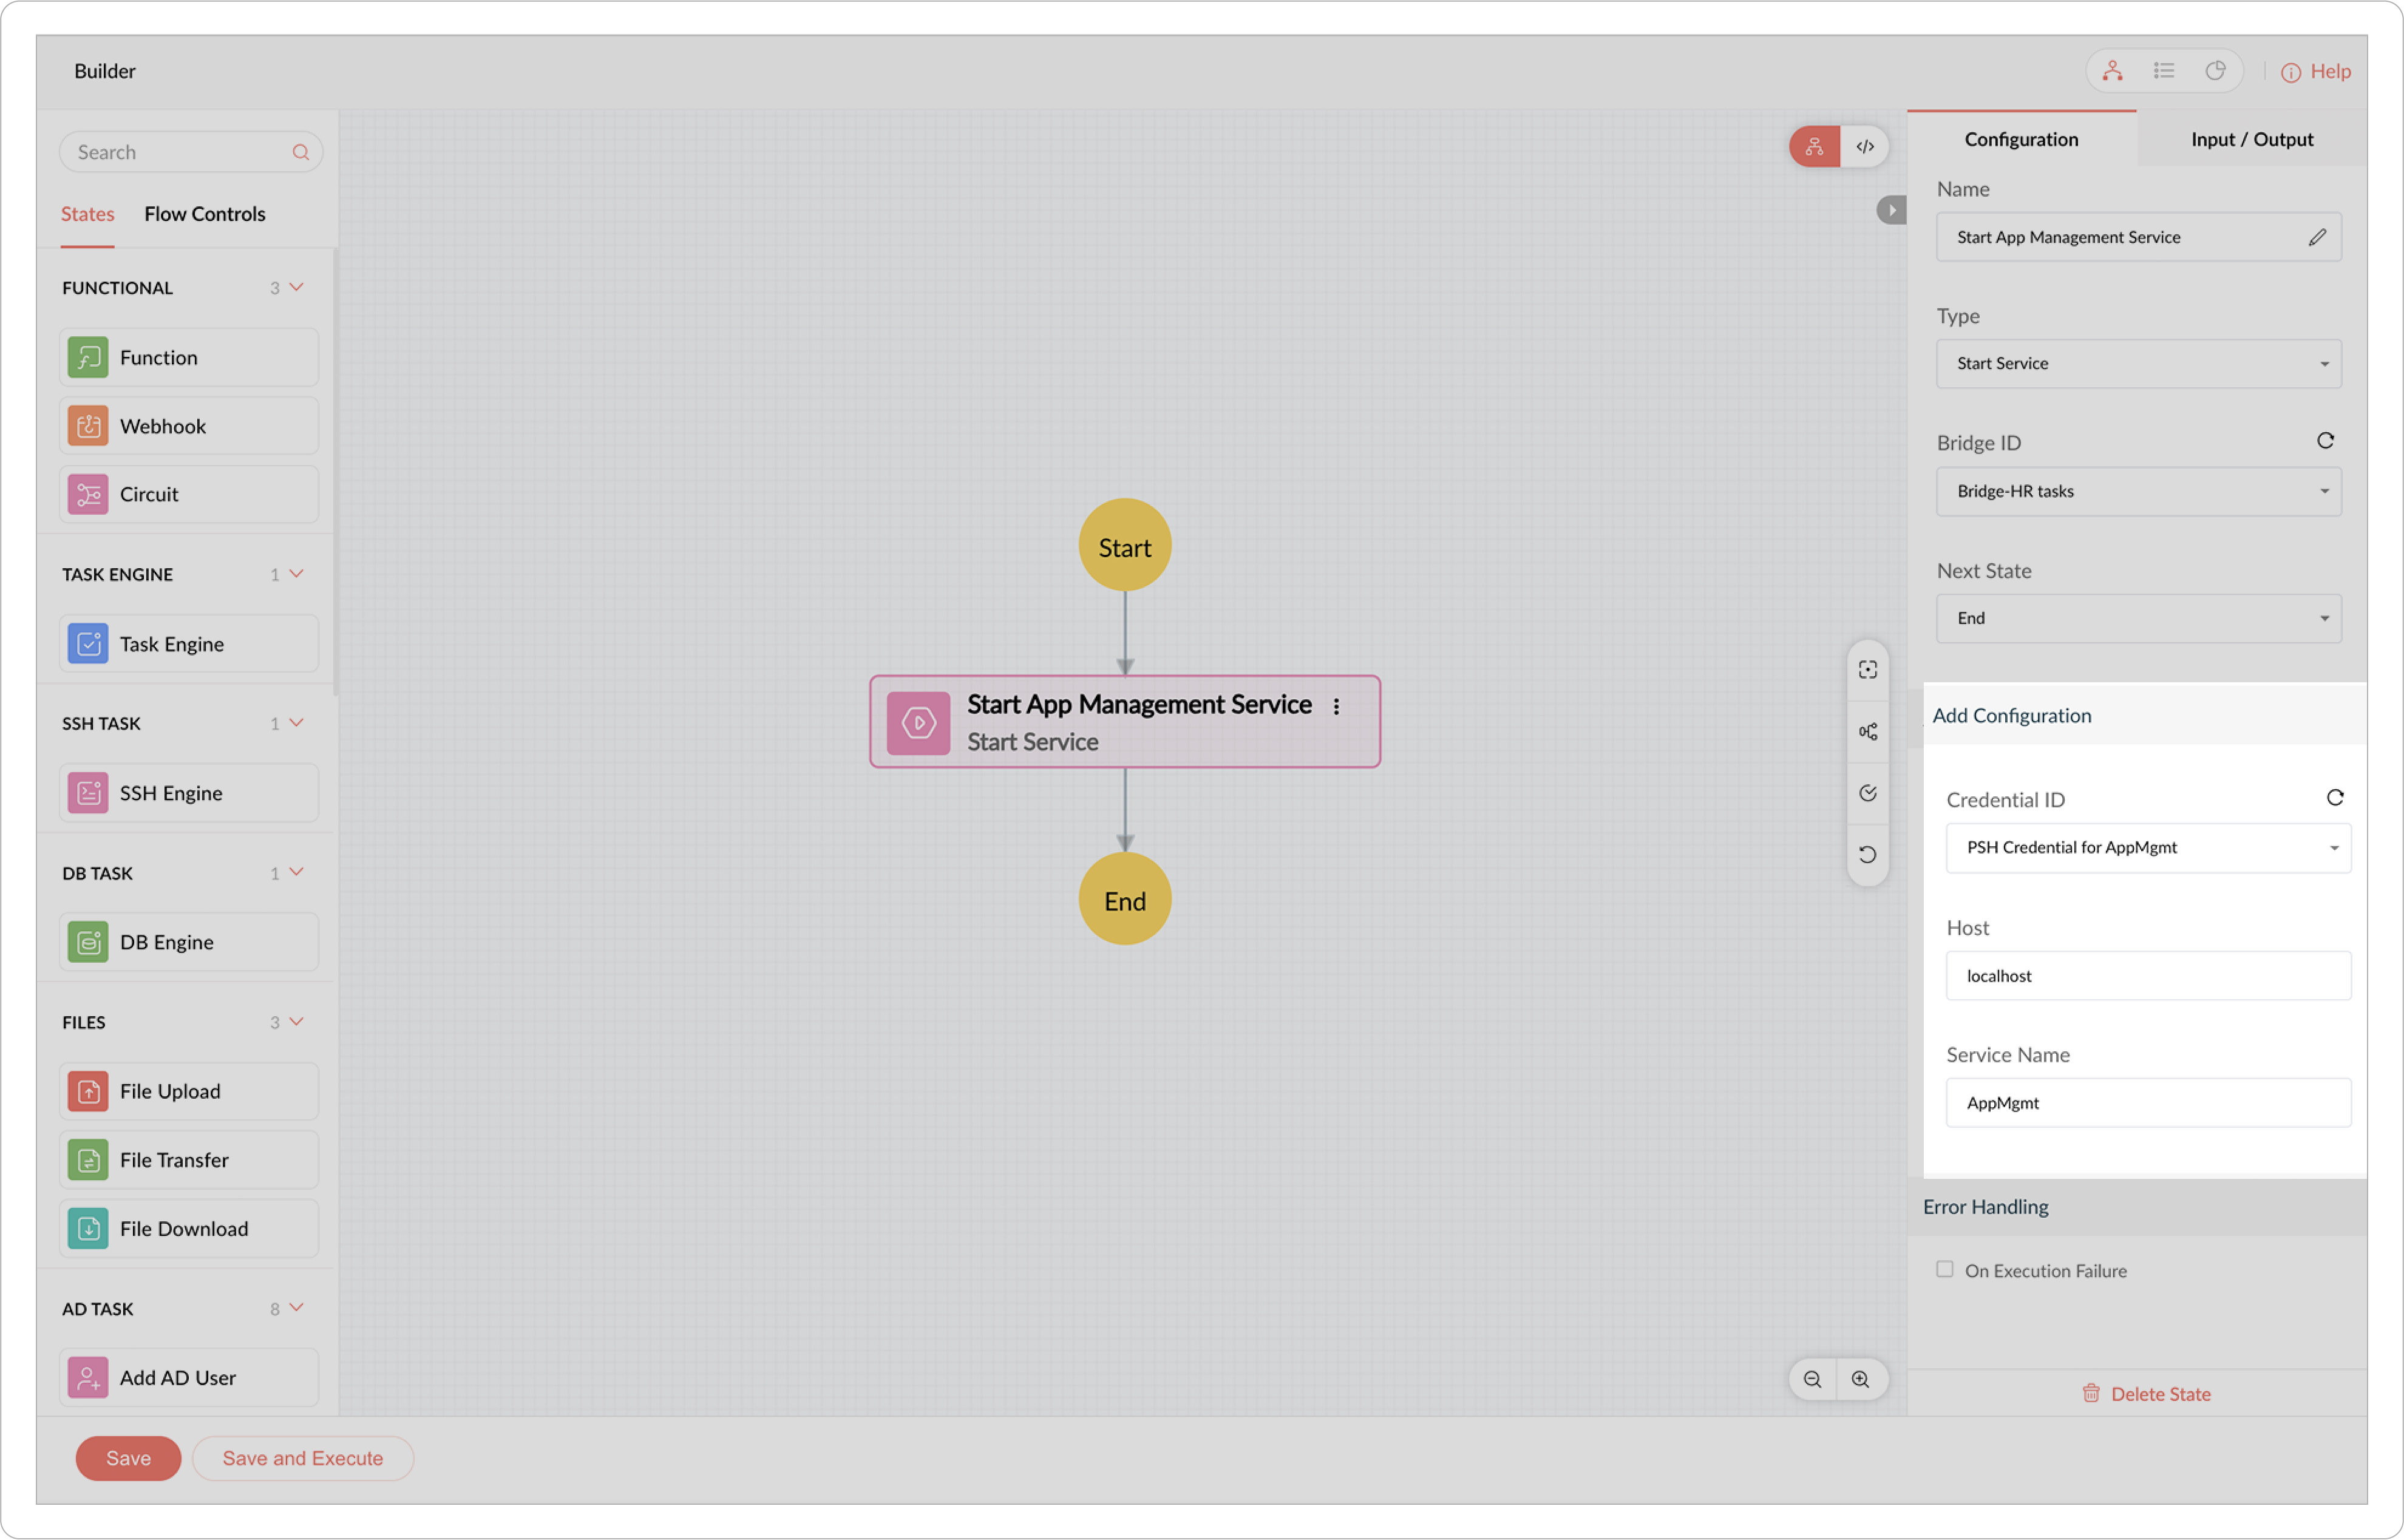Enable On Execution Failure checkbox
Screen dimensions: 2404x1540
[1945, 1269]
